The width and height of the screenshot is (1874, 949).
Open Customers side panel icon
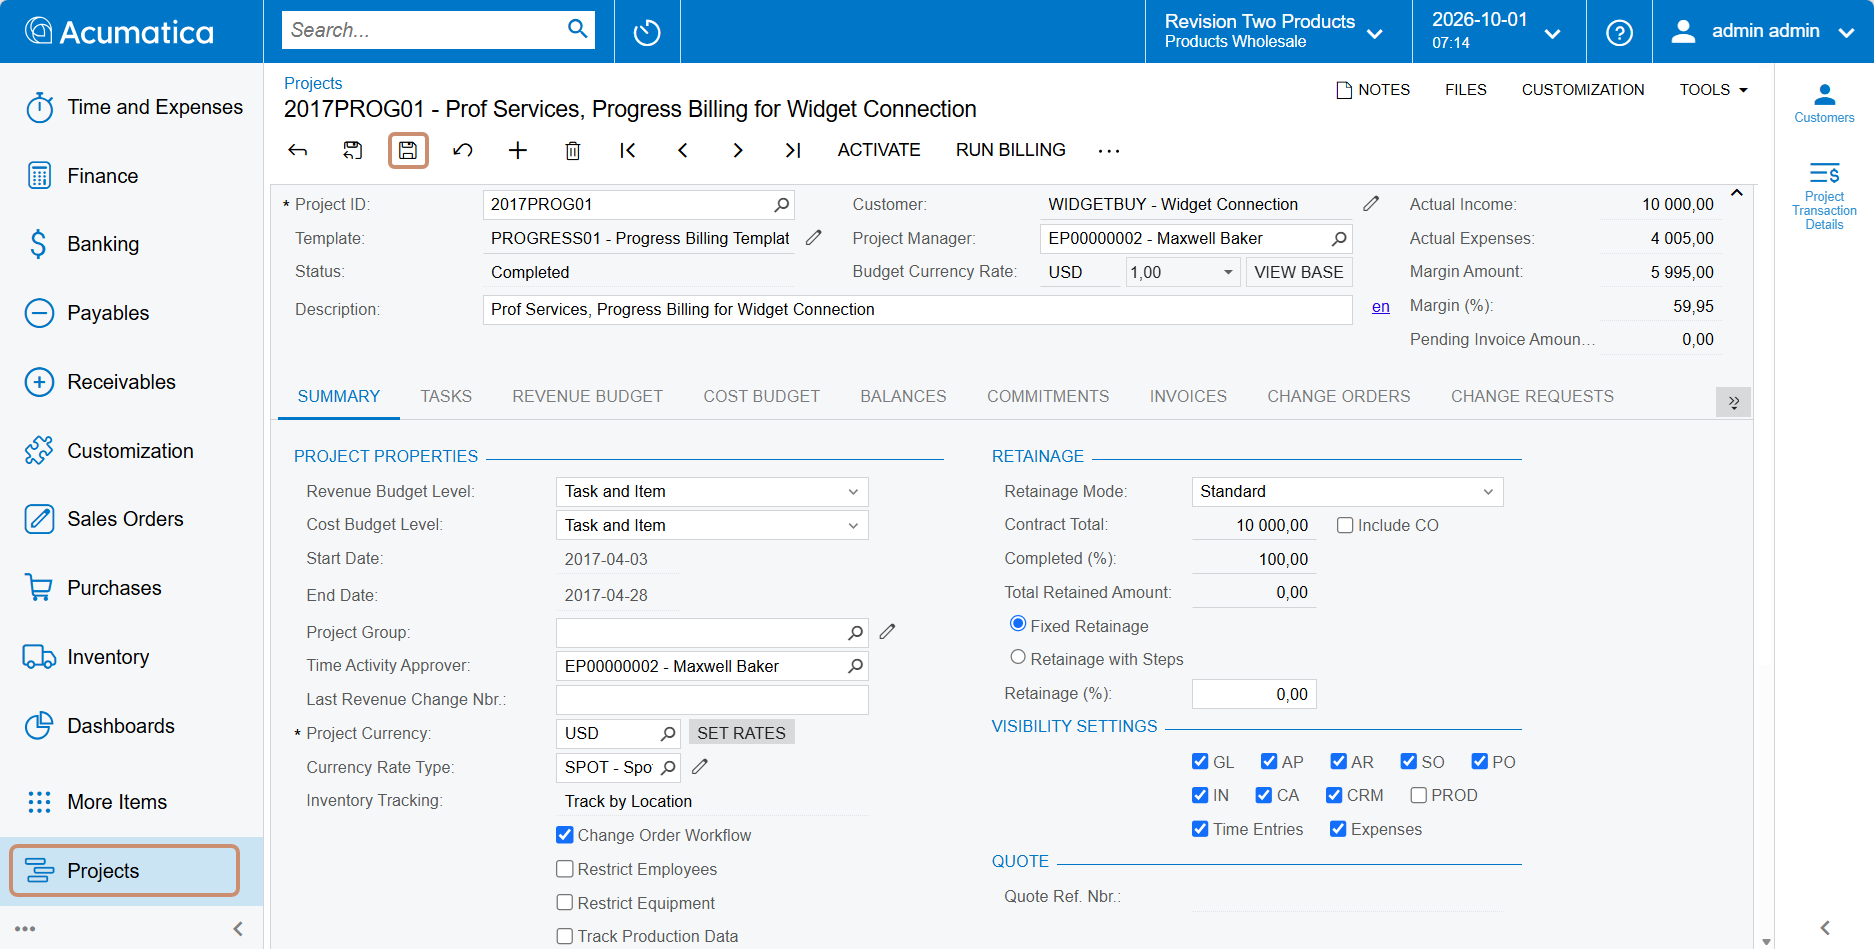[1824, 104]
